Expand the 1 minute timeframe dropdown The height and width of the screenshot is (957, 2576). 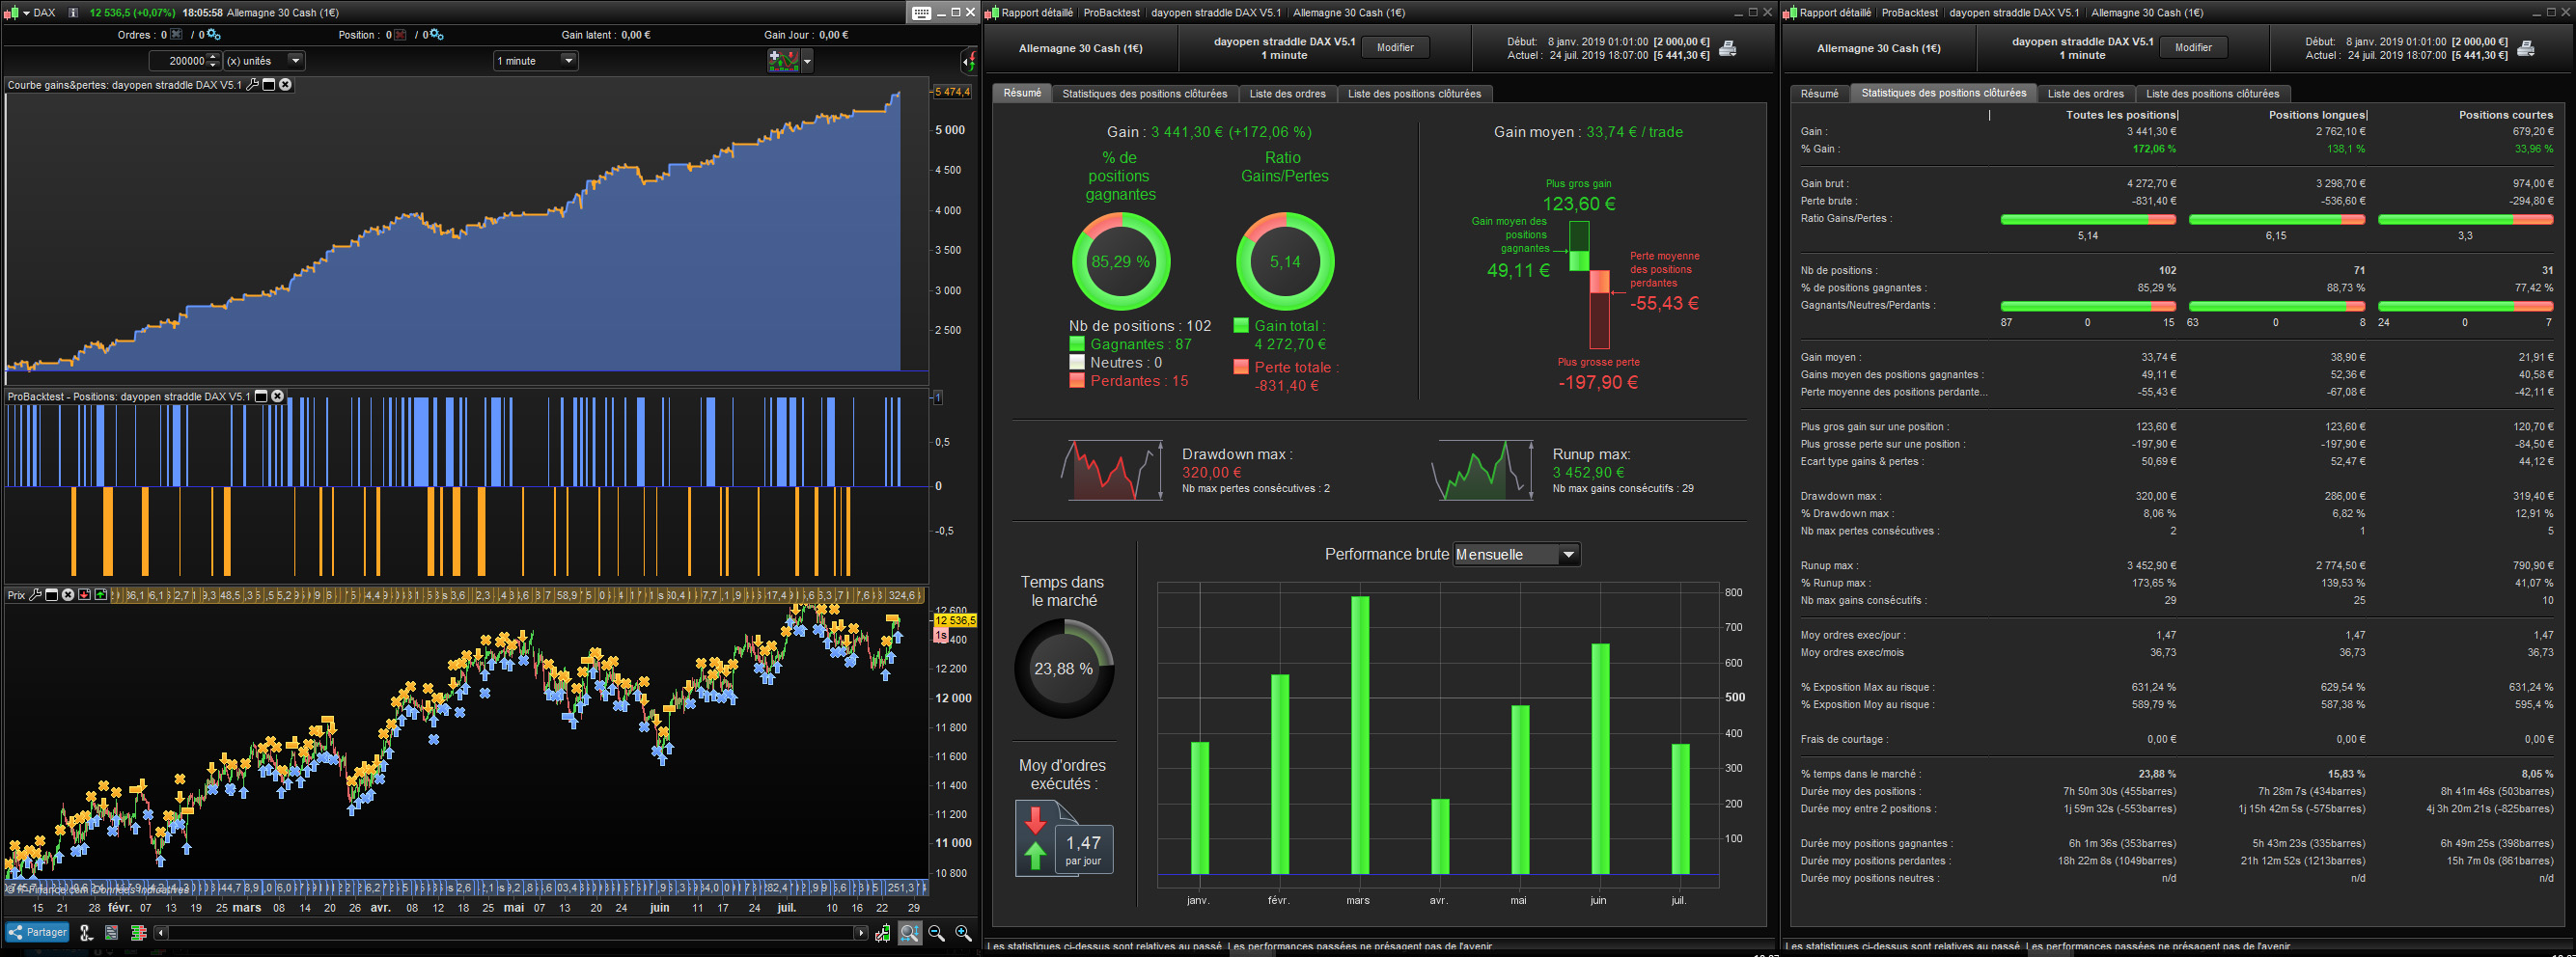click(x=536, y=61)
